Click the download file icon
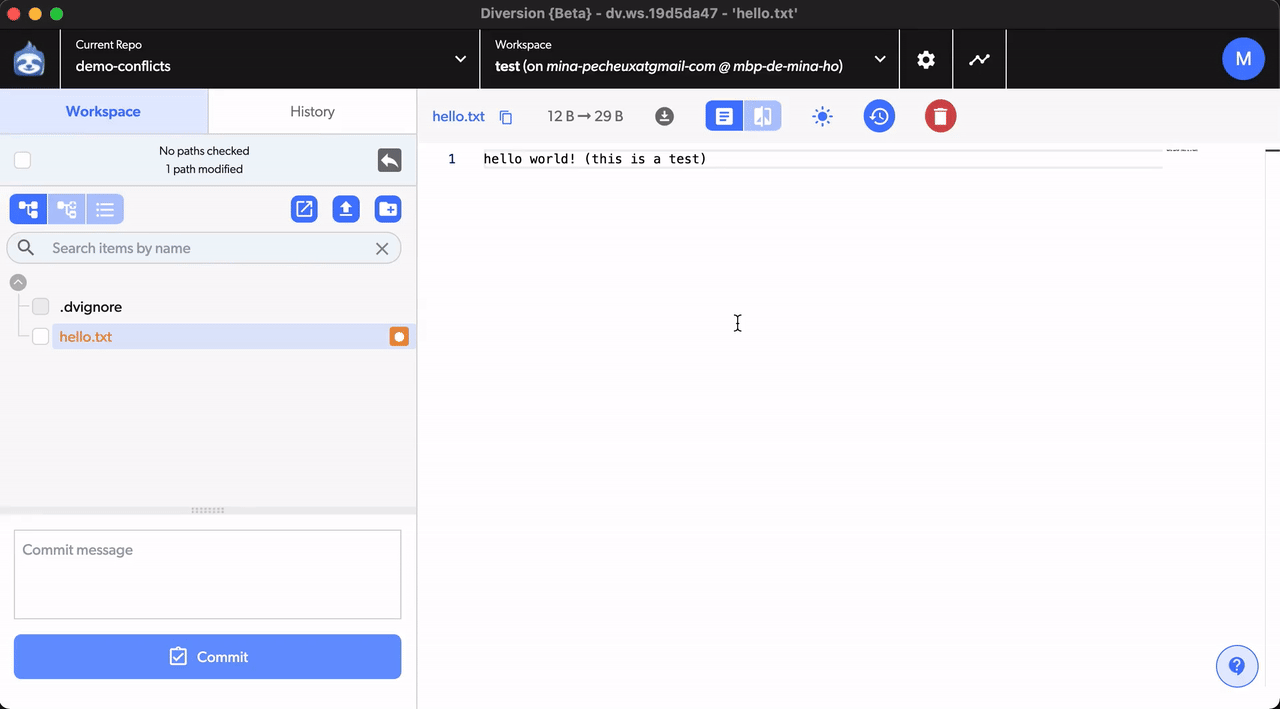 [x=664, y=116]
